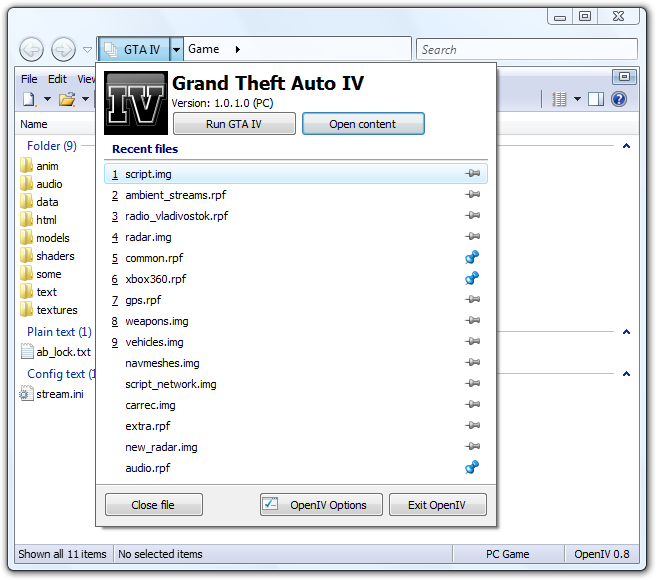656x580 pixels.
Task: Click the help question mark icon
Action: (x=619, y=99)
